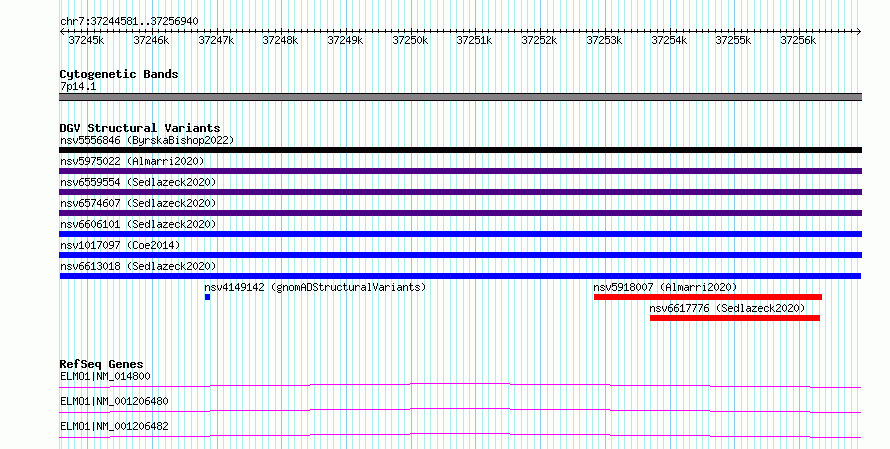
Task: Select the 7p14.1 band label
Action: click(78, 87)
